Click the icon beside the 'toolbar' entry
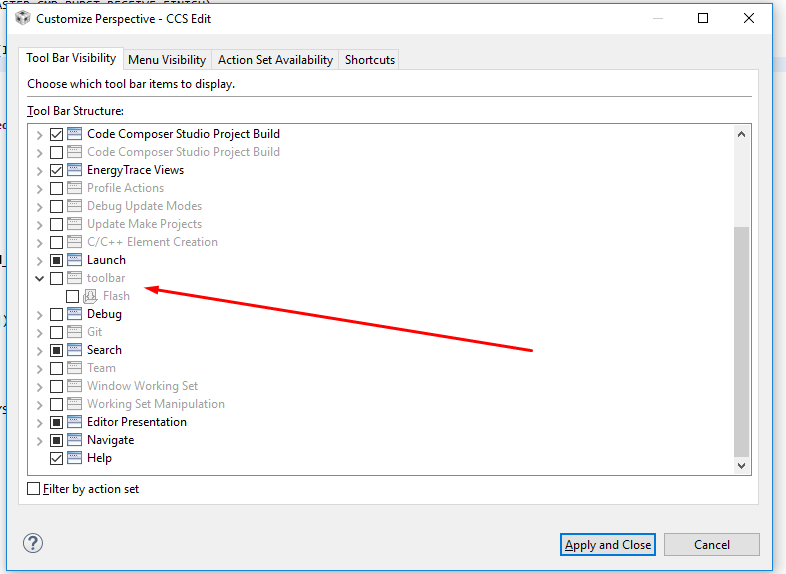Screen dimensions: 786x574 (74, 278)
